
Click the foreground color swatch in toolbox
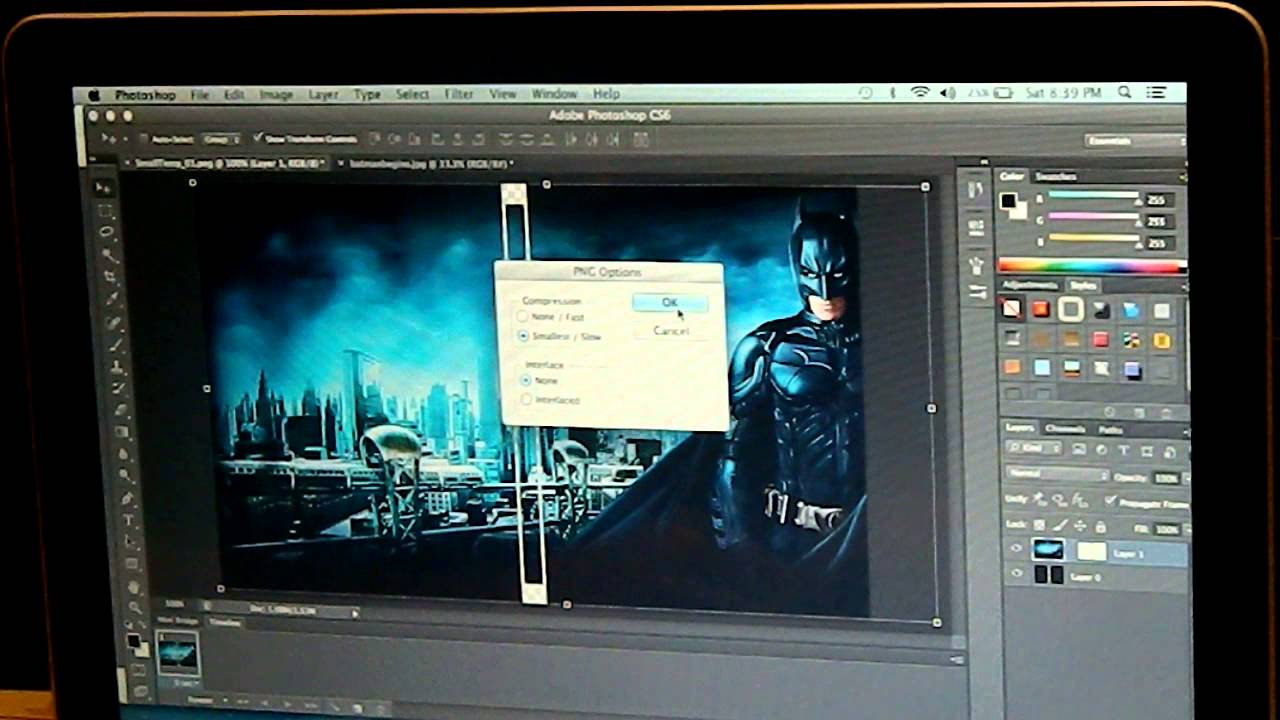click(x=133, y=640)
